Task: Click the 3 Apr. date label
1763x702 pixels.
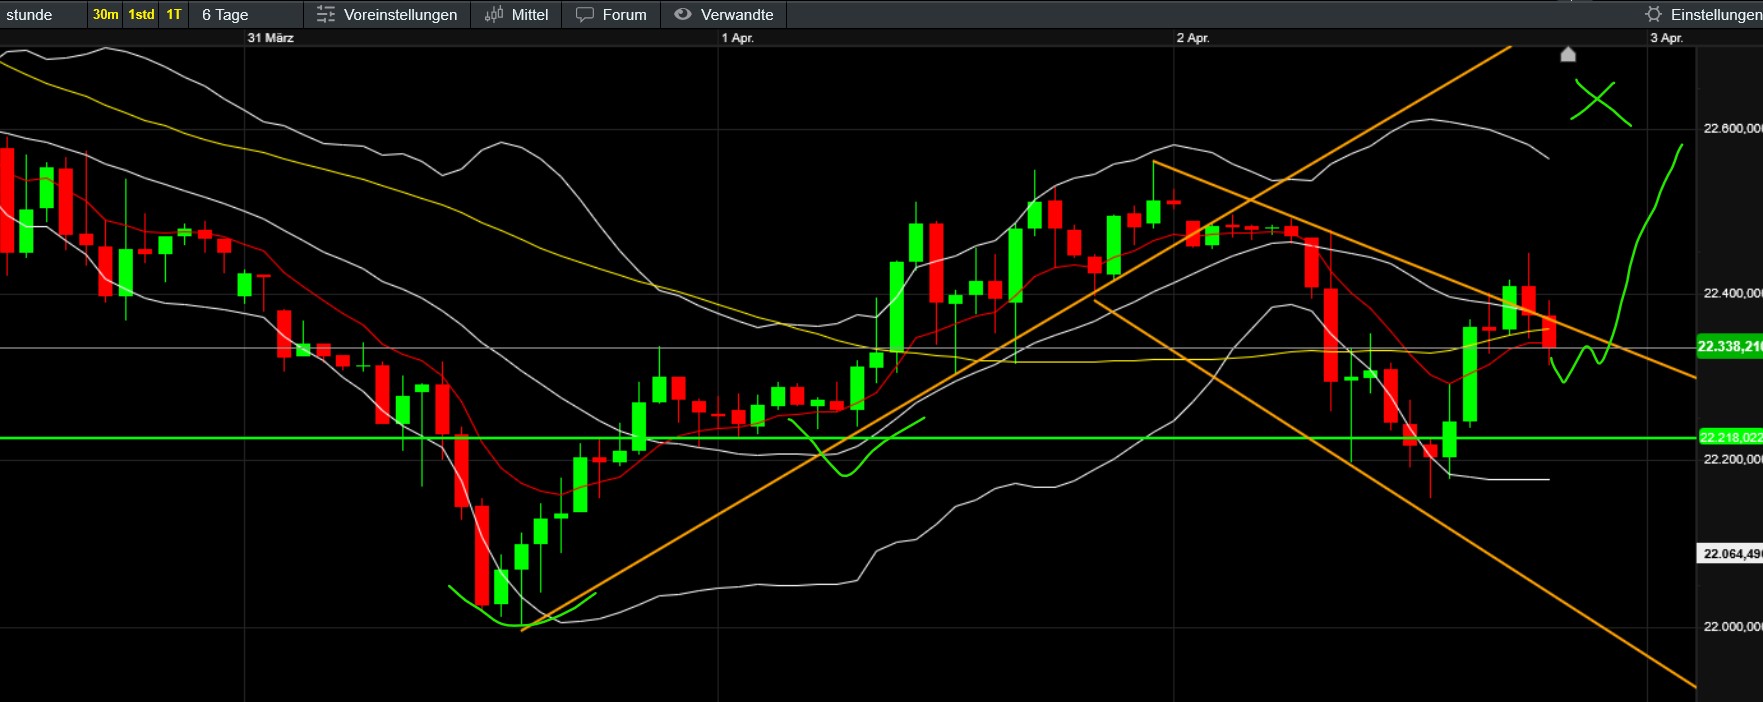Action: tap(1667, 38)
